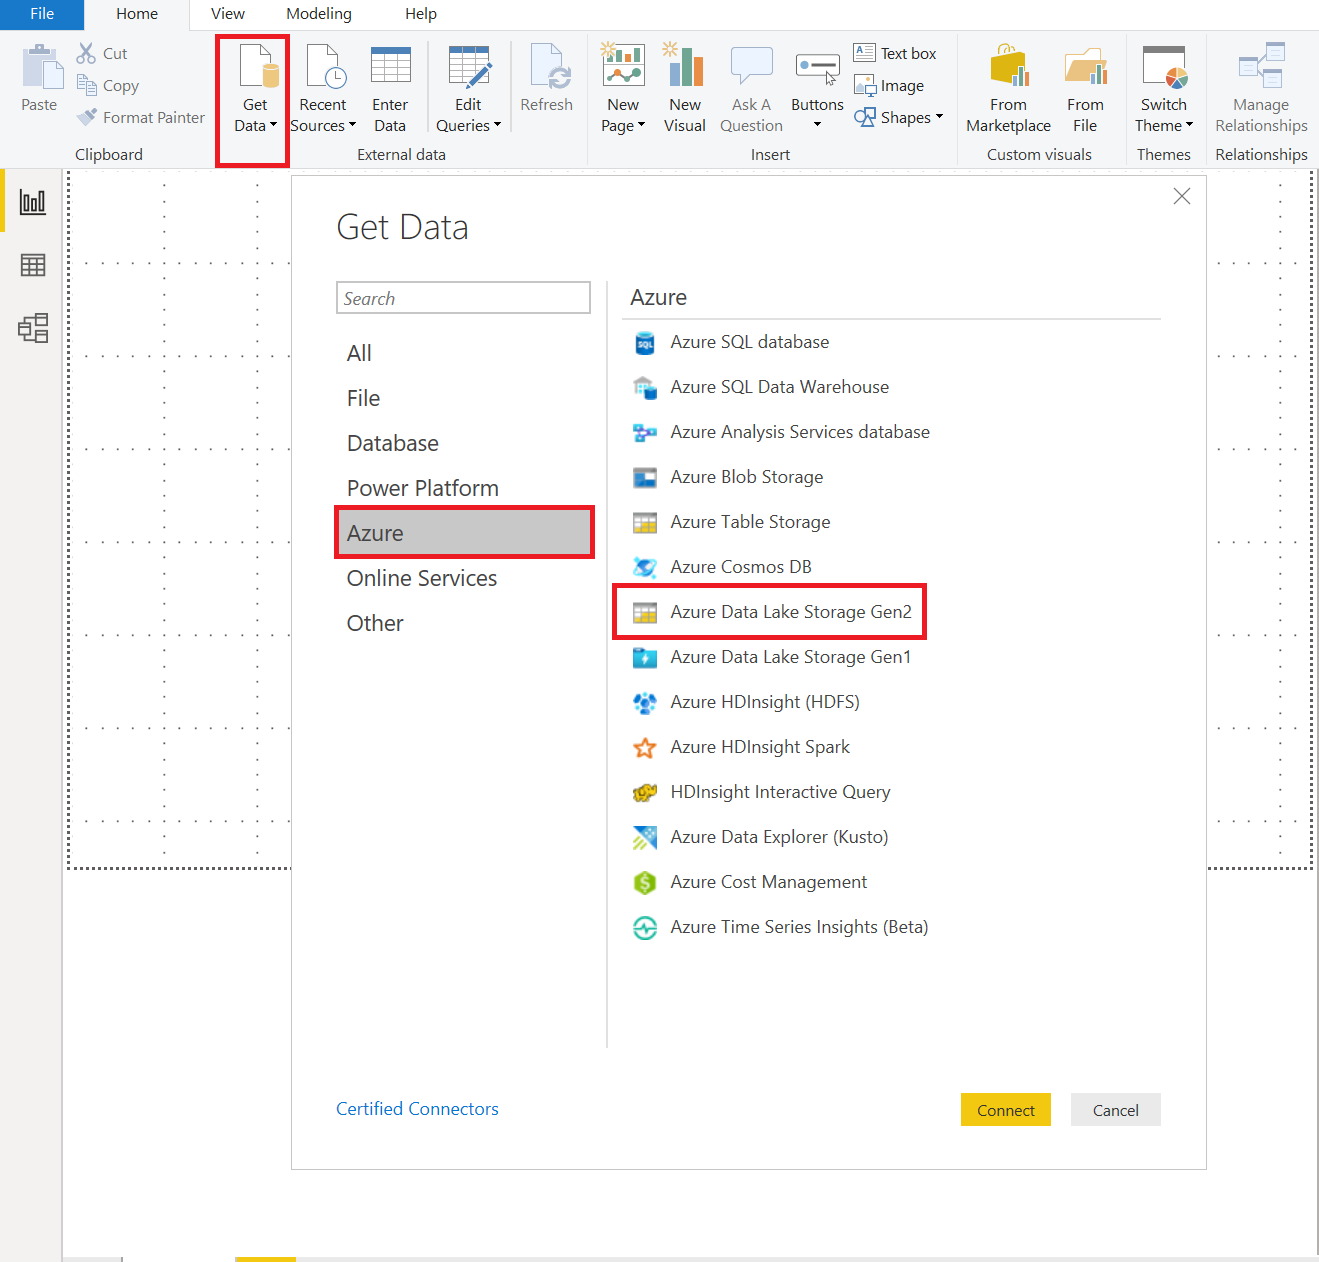Insert a Text box
Screen dimensions: 1319x1262
click(896, 53)
